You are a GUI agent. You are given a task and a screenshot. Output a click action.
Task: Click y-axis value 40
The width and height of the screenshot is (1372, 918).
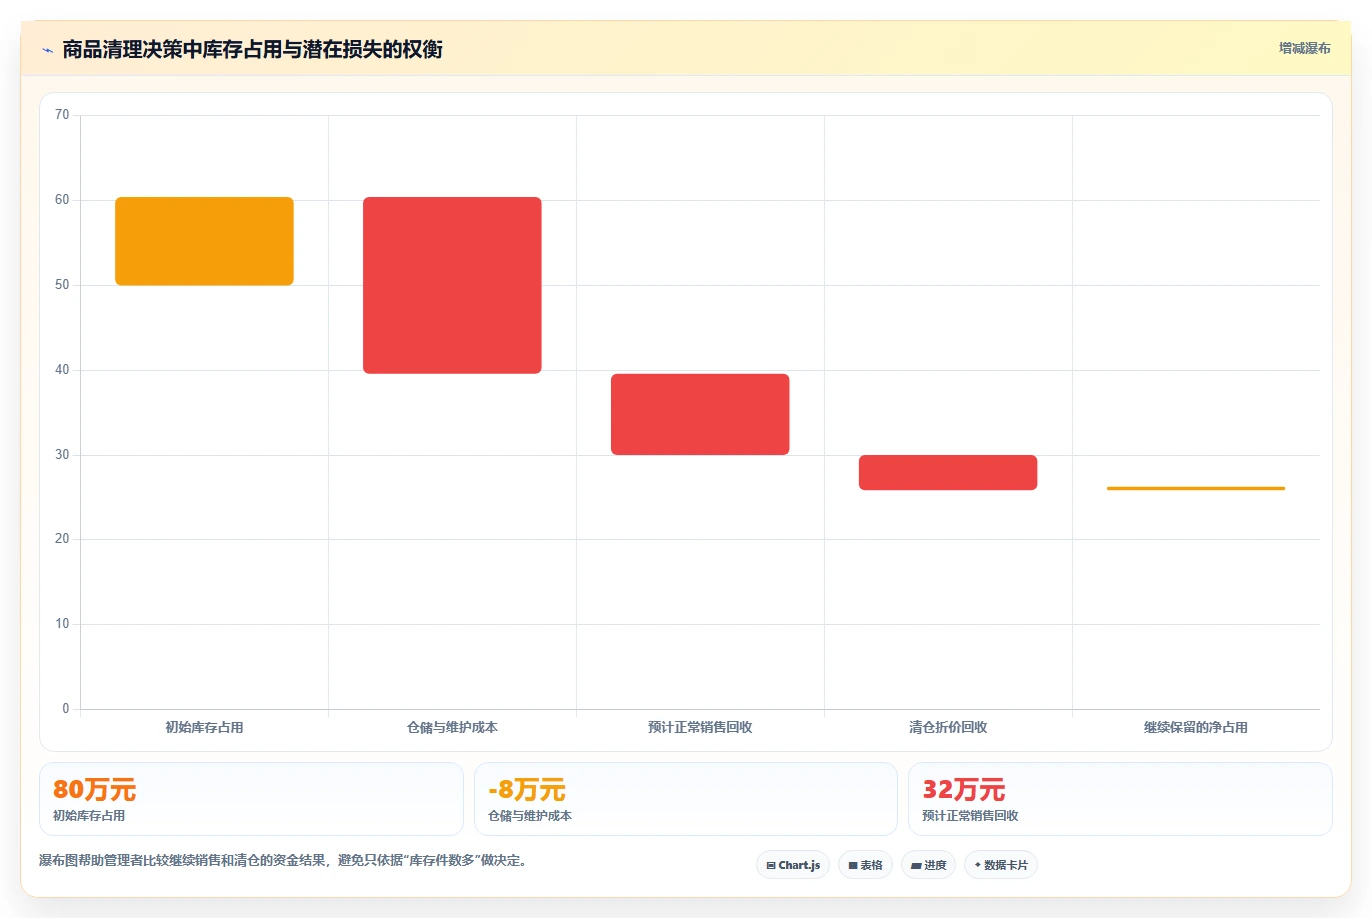click(x=62, y=370)
